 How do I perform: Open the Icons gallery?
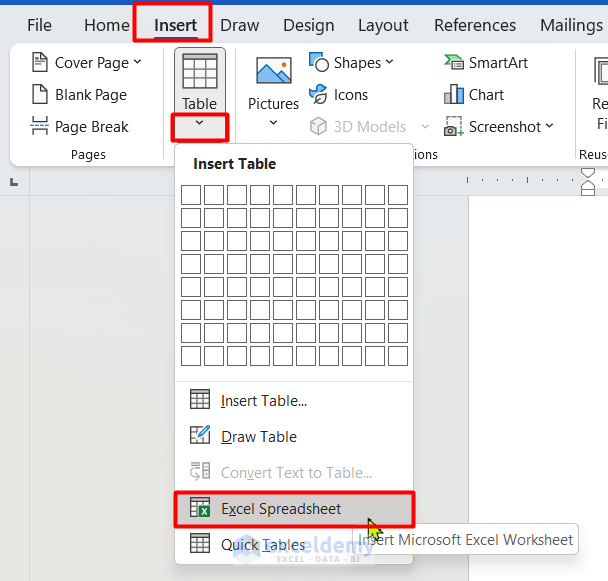[338, 95]
